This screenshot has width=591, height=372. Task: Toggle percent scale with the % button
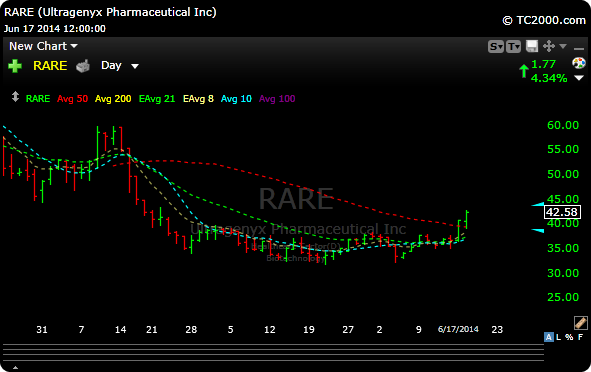point(569,337)
